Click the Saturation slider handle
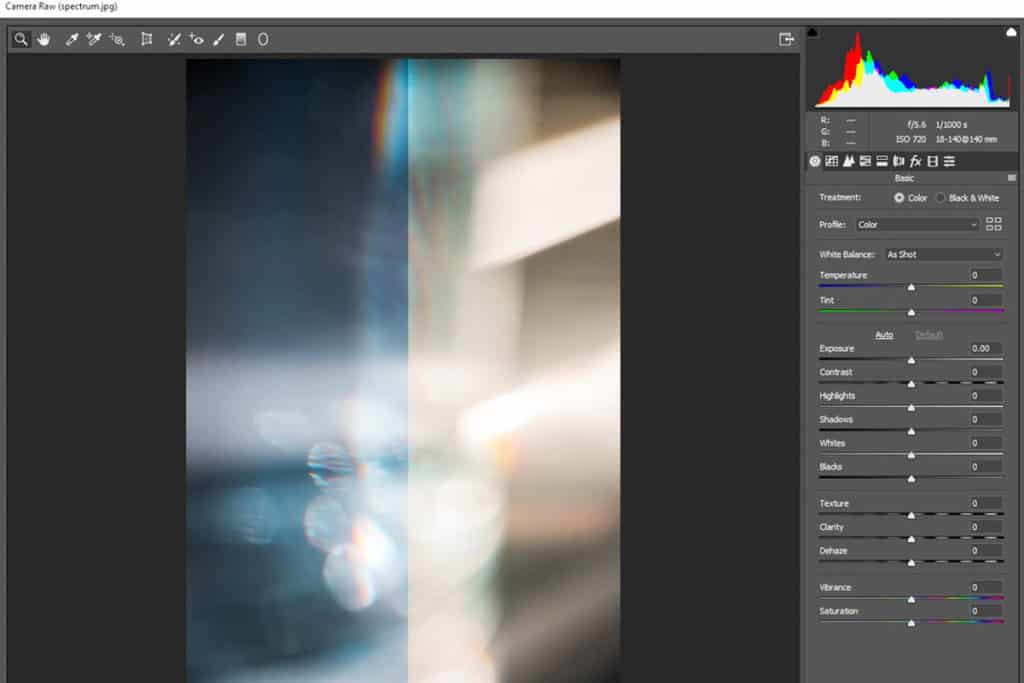 [x=912, y=623]
